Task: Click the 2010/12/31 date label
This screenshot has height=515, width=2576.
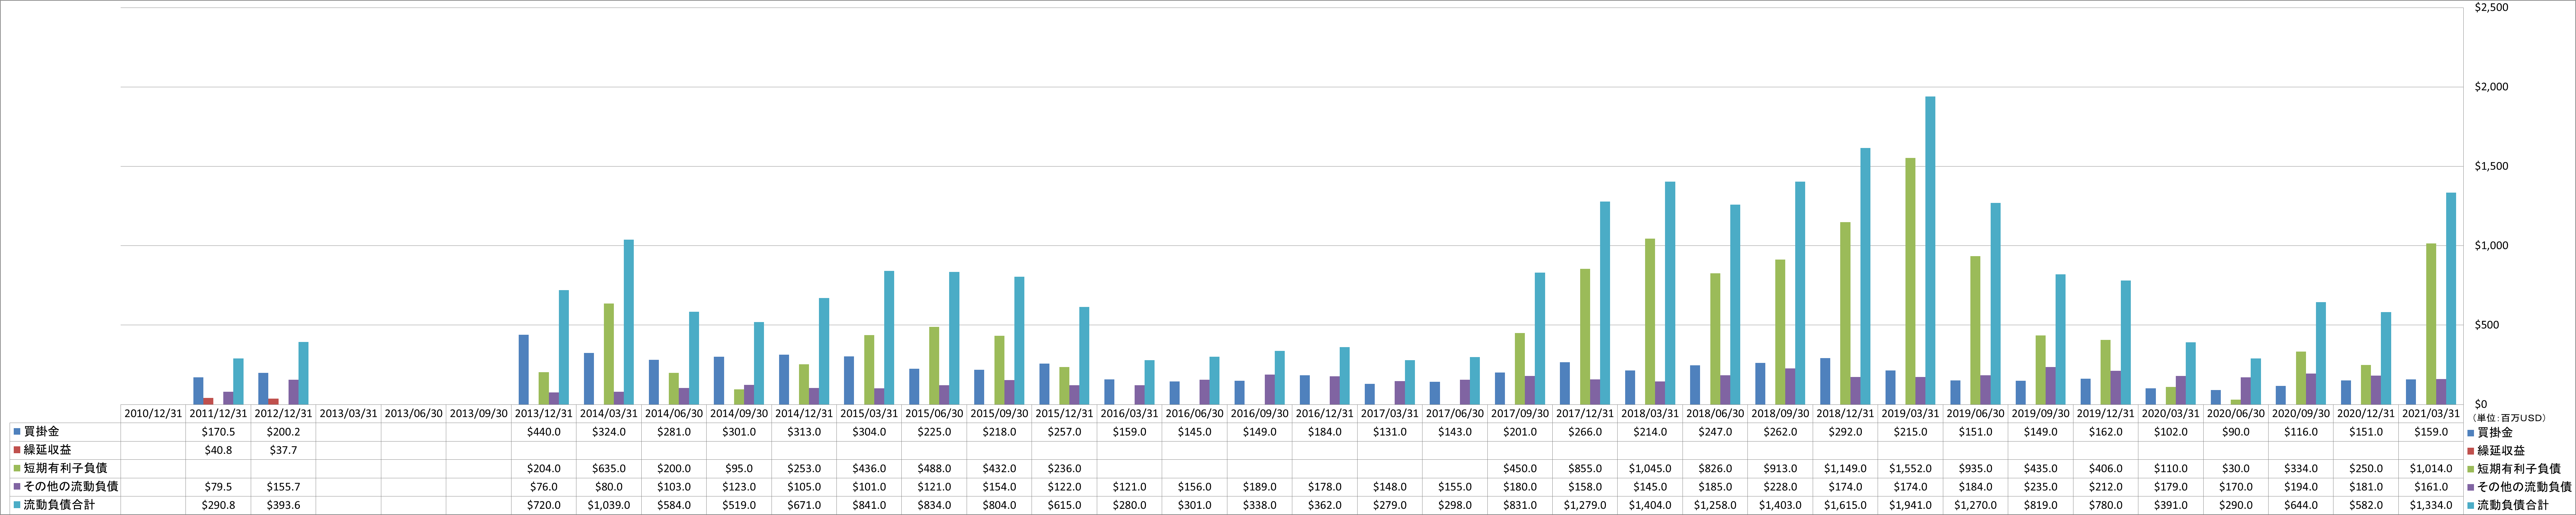Action: click(x=153, y=413)
